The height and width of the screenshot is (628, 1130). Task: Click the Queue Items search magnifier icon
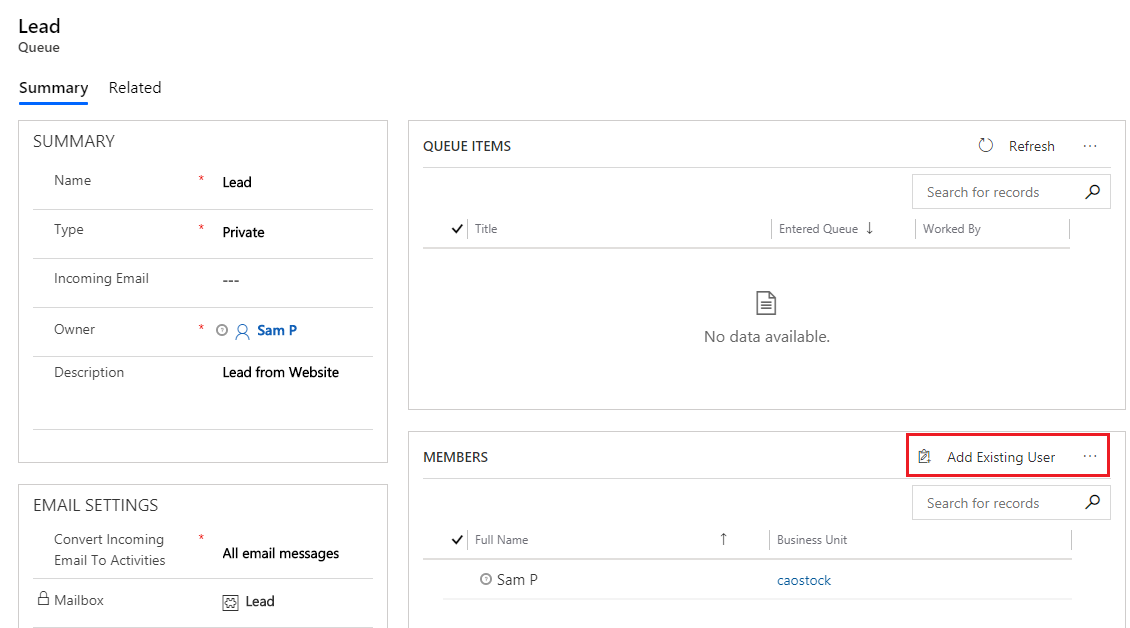(x=1093, y=192)
